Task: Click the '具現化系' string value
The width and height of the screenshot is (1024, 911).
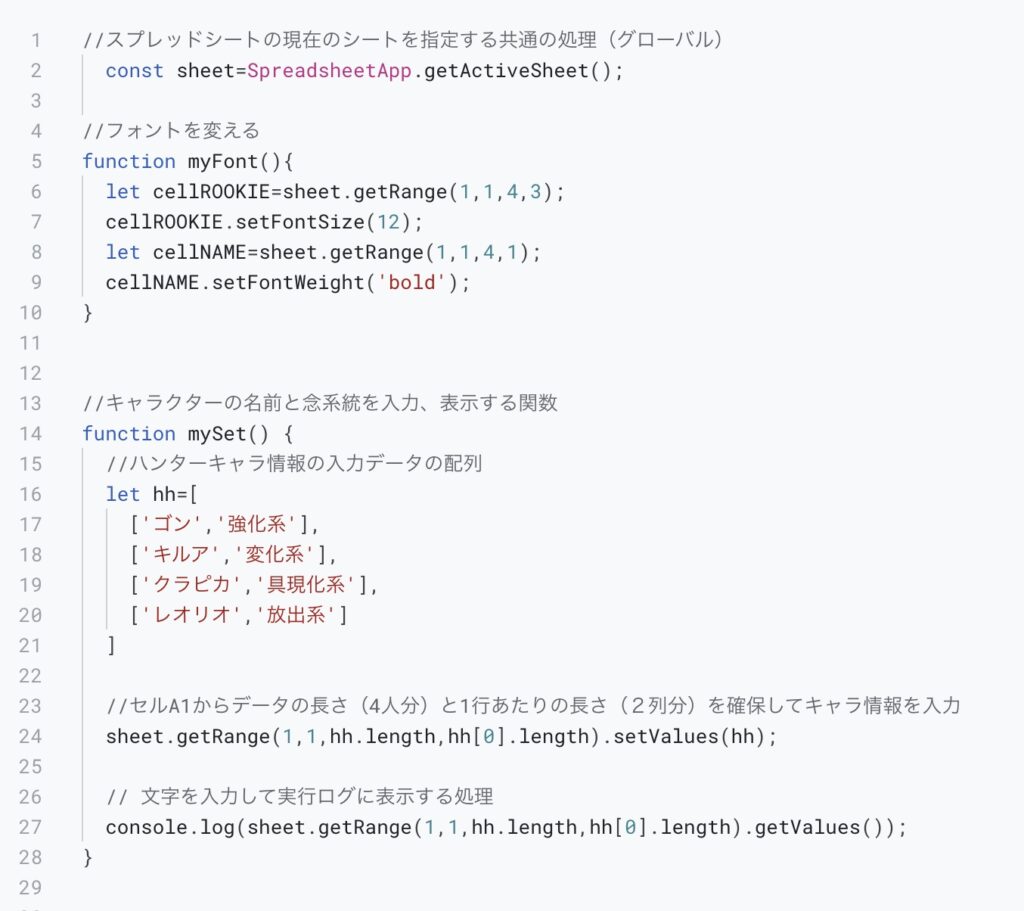Action: pos(305,584)
